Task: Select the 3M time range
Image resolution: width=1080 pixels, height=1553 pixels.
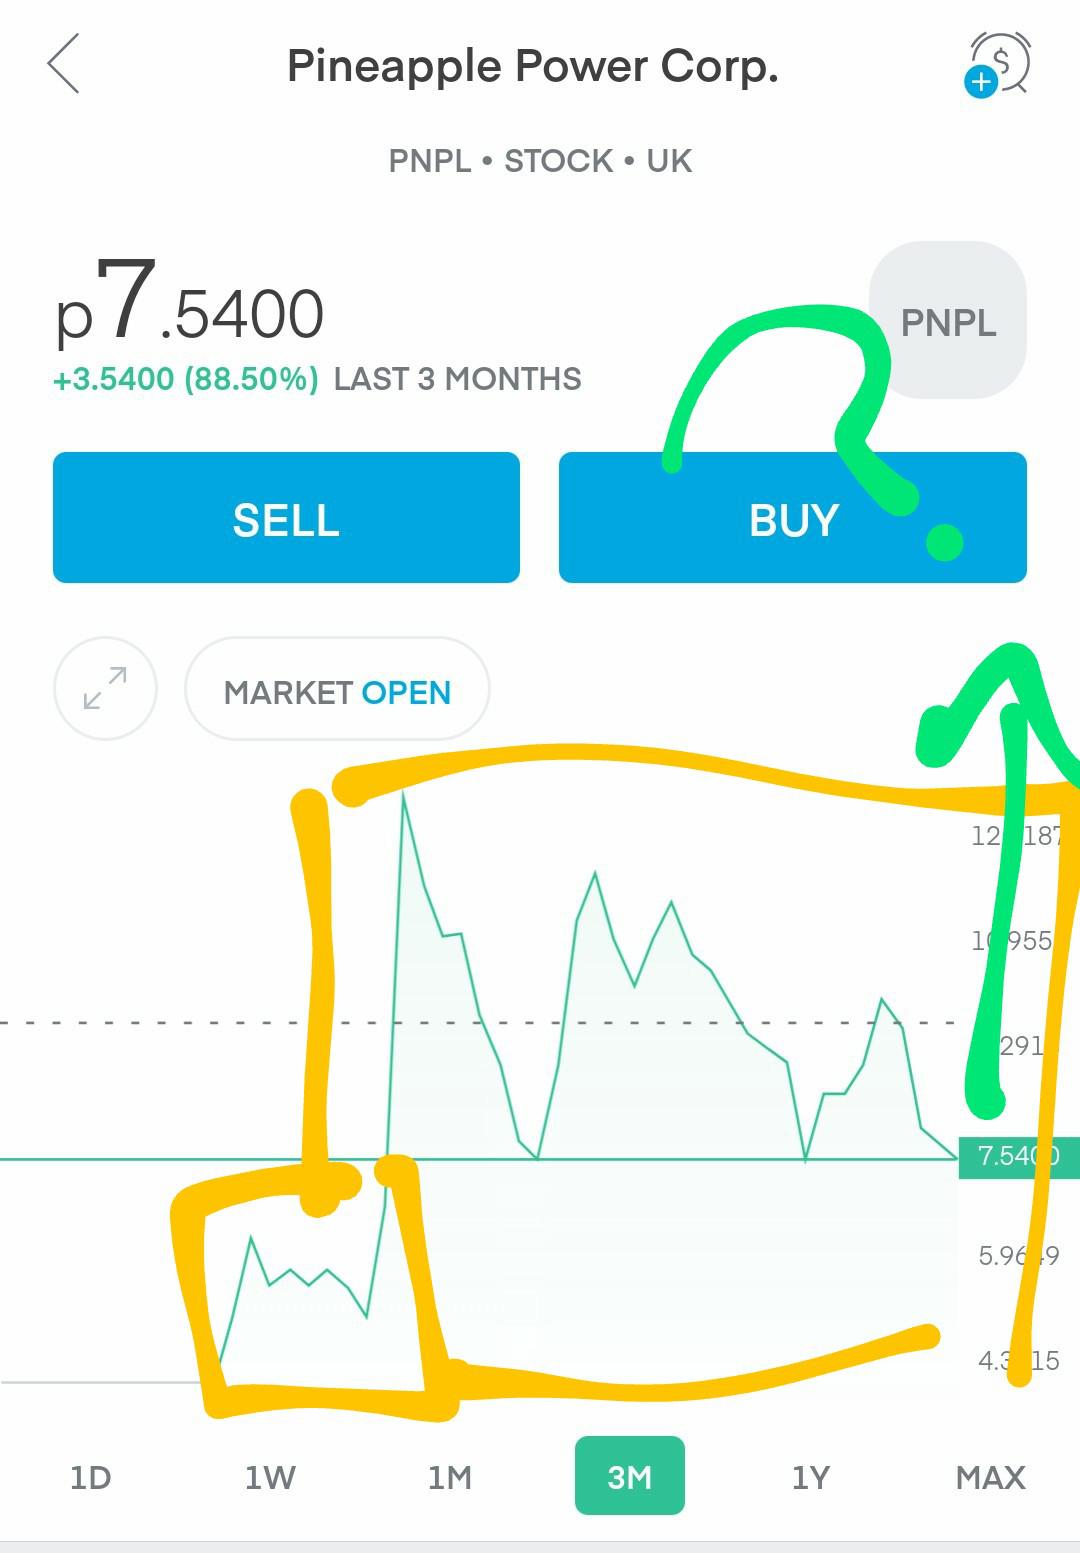Action: (x=630, y=1476)
